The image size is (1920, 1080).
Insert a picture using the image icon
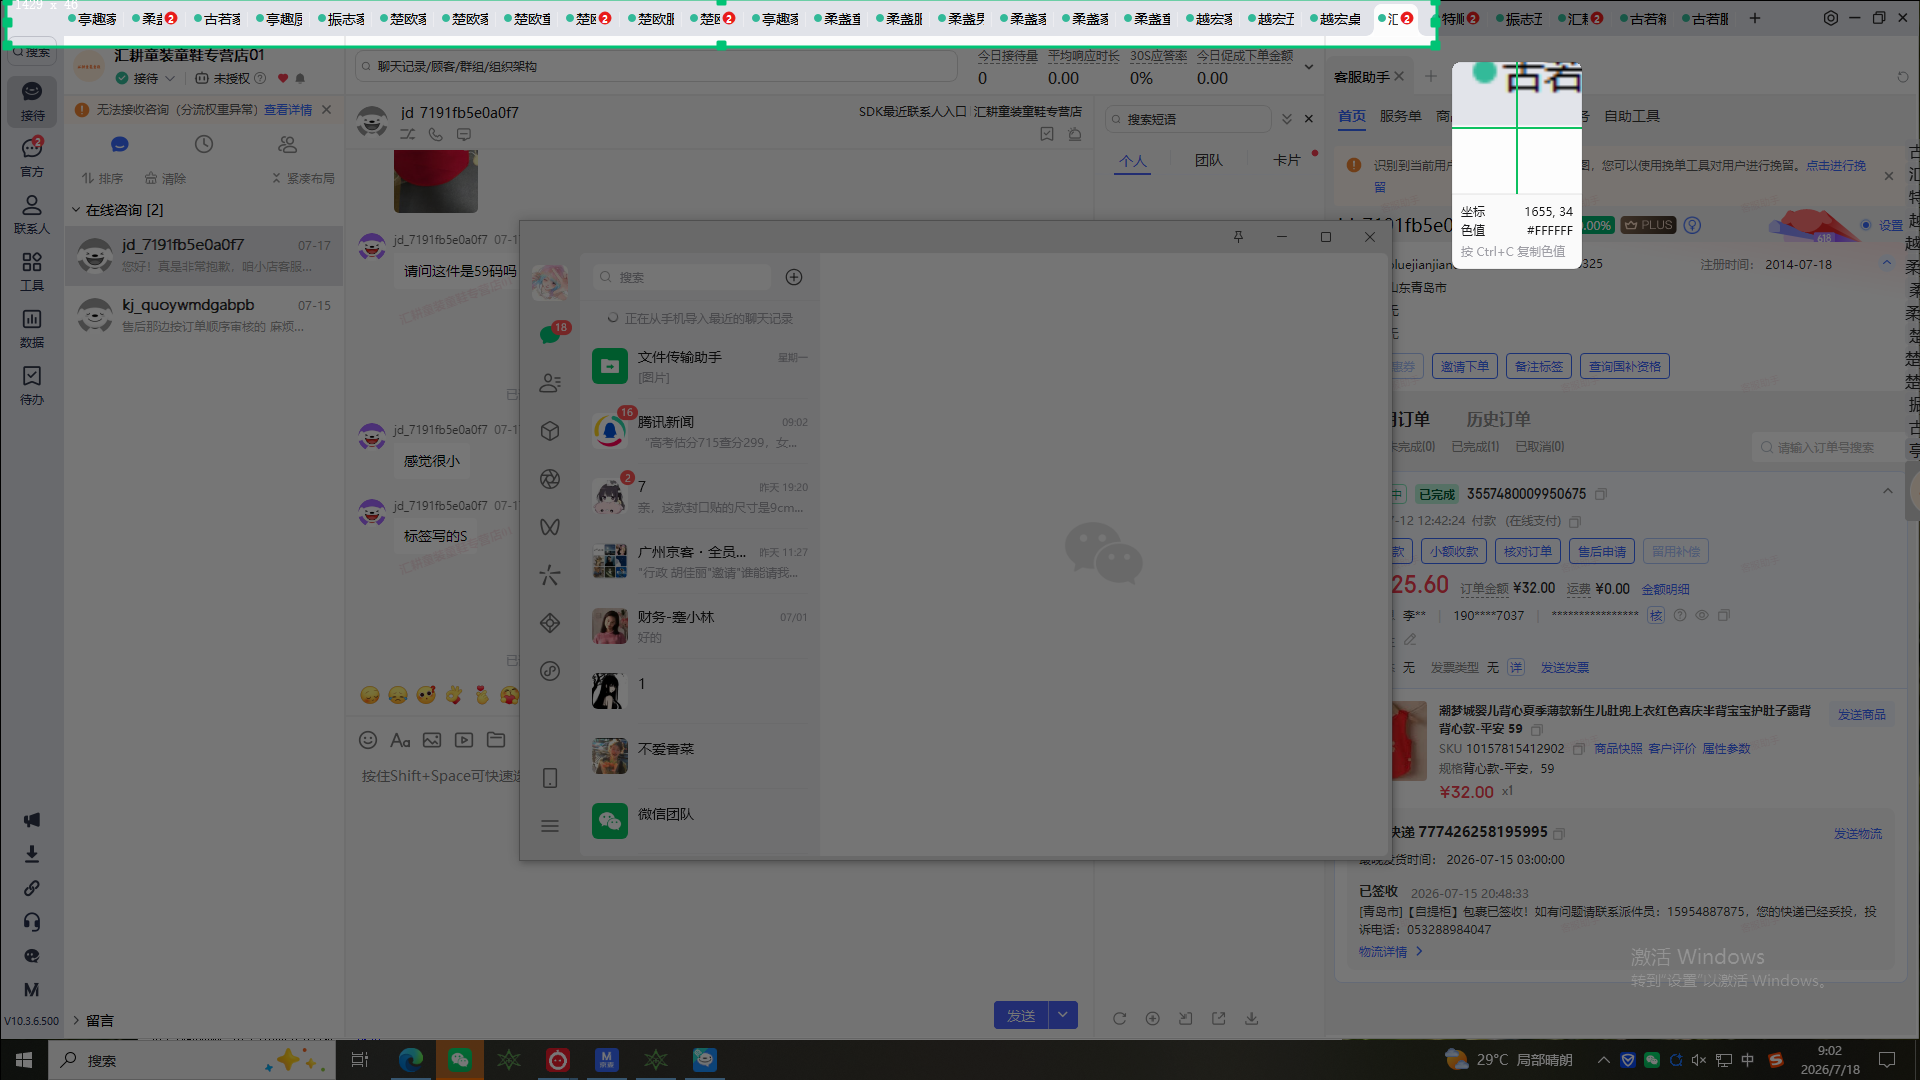coord(432,740)
